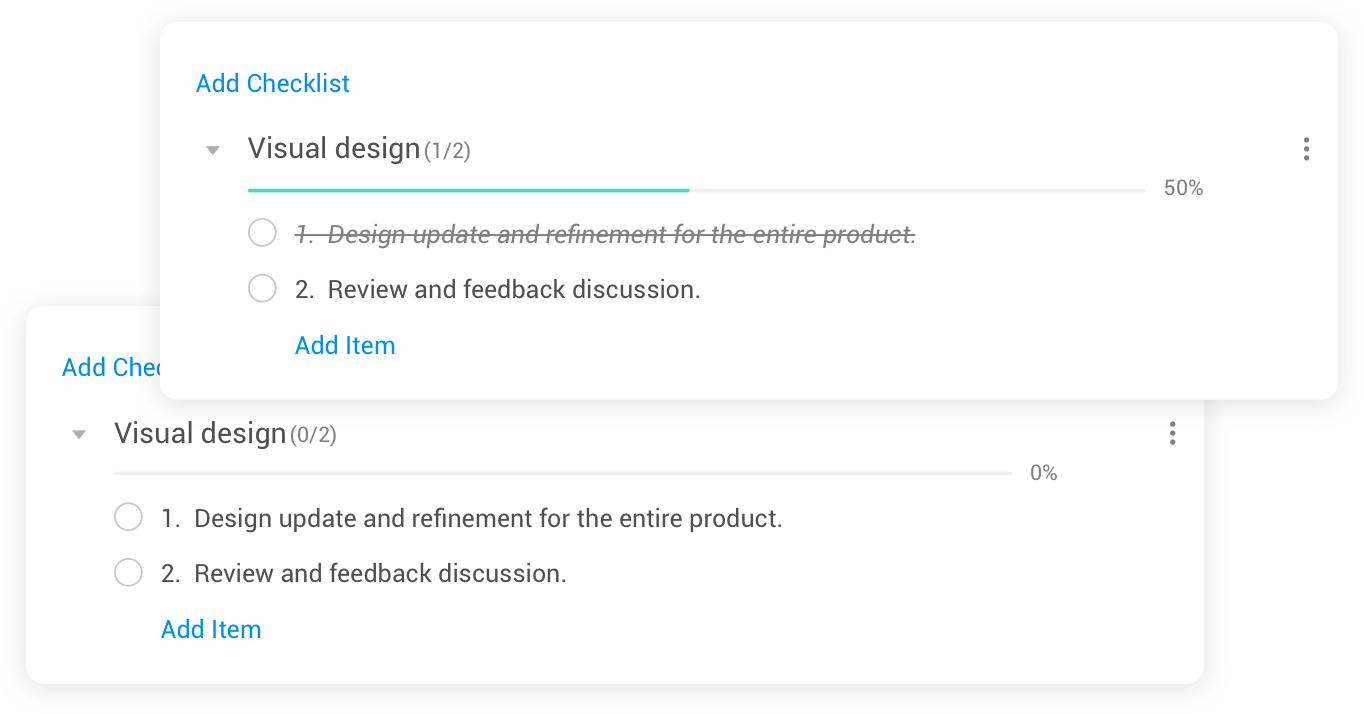
Task: Collapse the Visual design (0/2) checklist arrow
Action: 79,435
